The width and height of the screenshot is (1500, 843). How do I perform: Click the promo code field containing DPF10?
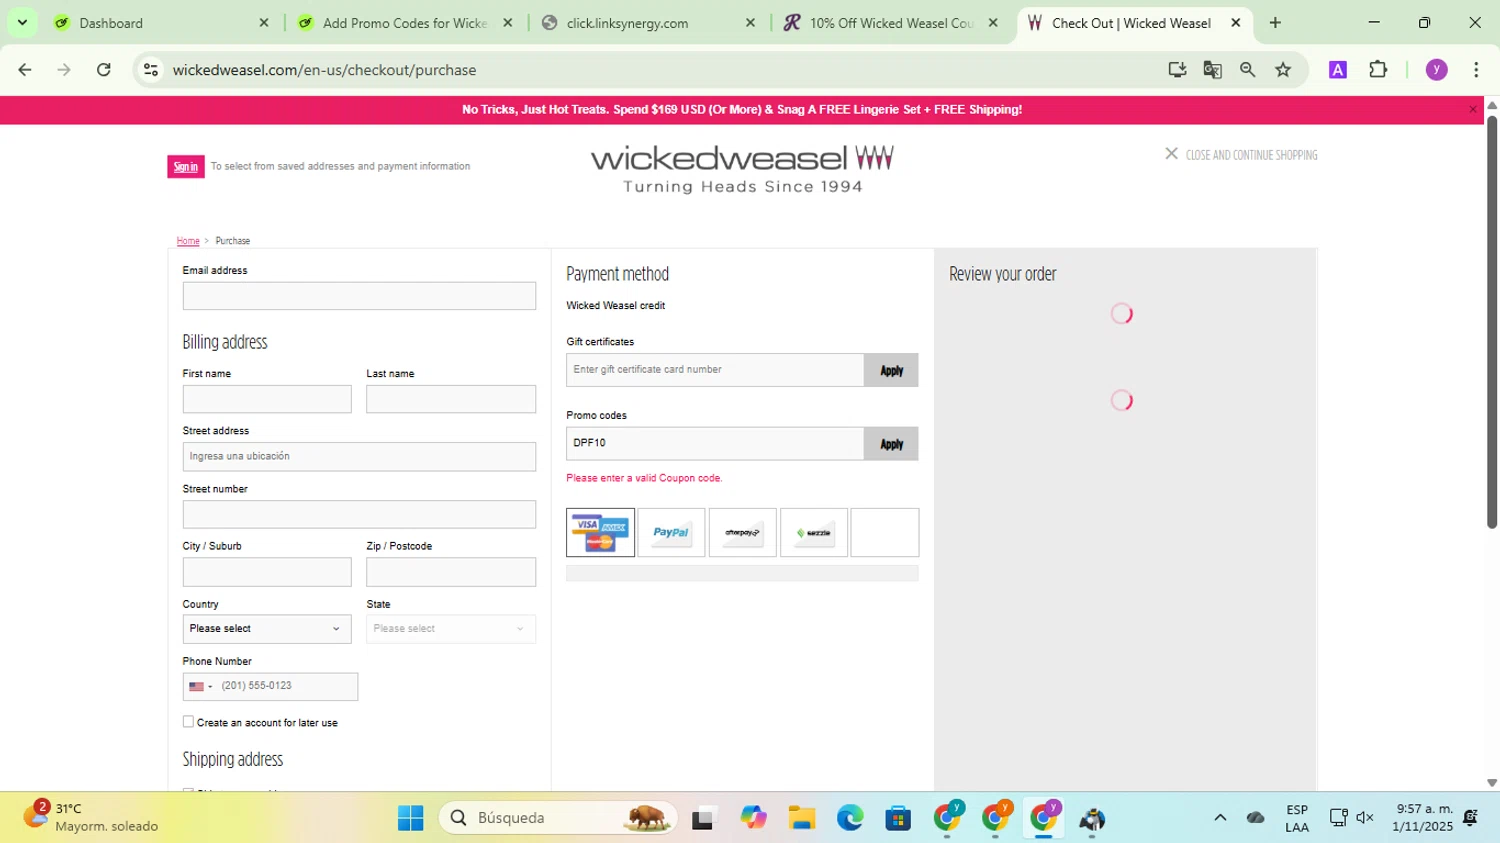click(715, 444)
